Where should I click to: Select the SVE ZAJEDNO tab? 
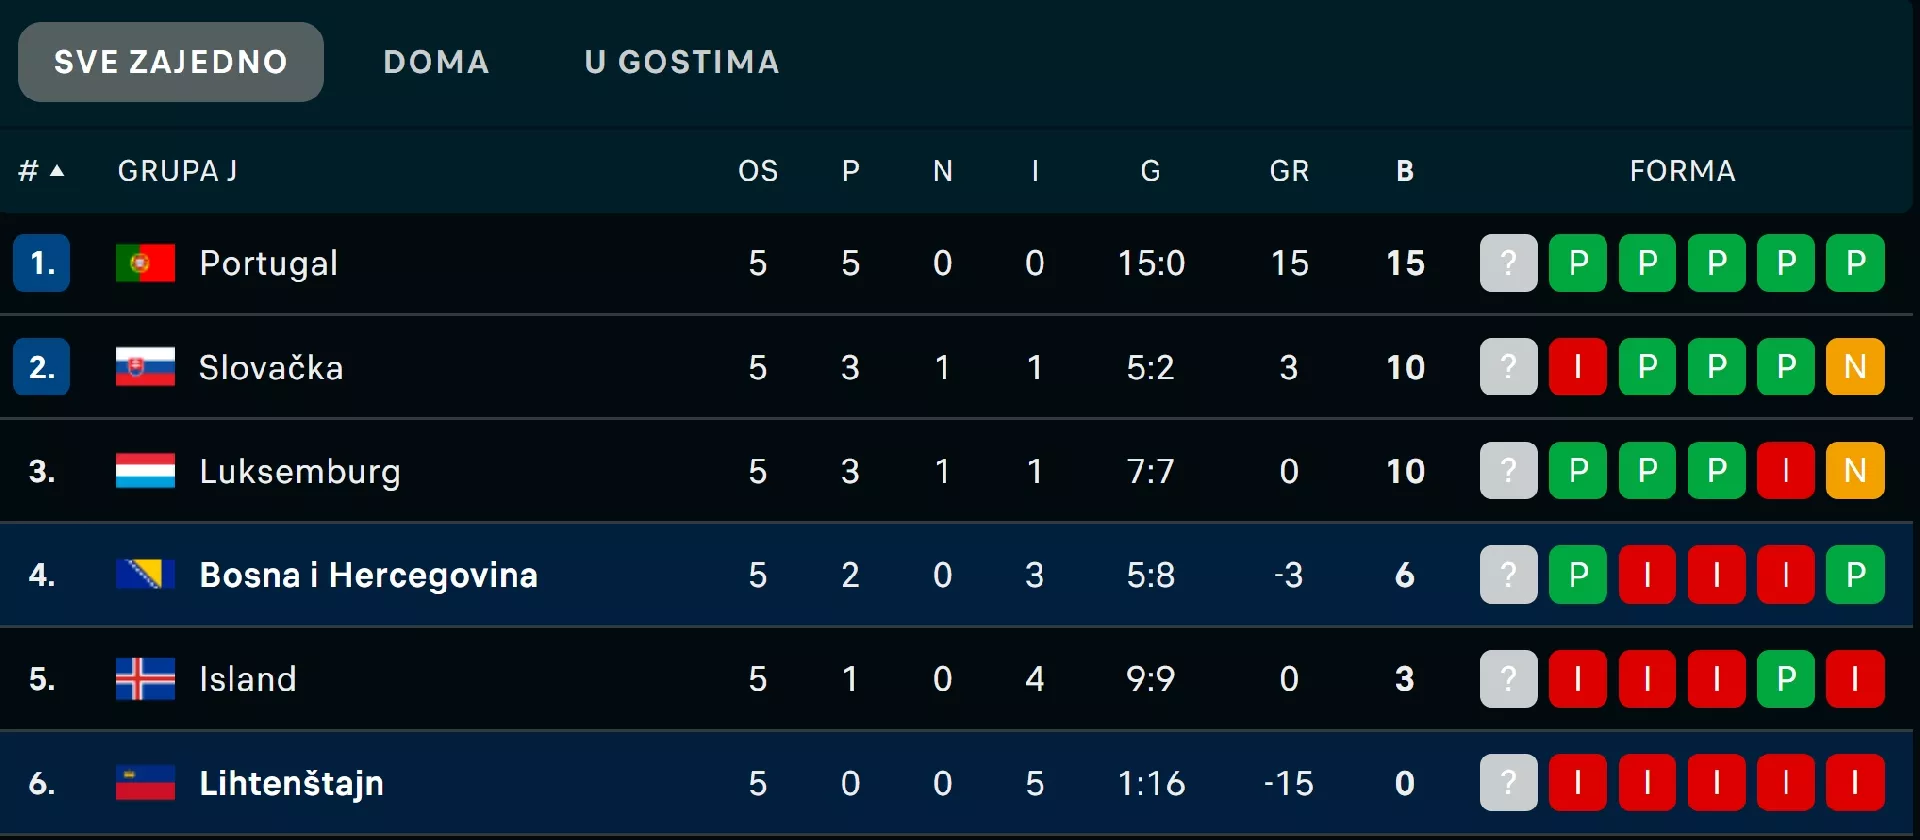pos(171,62)
